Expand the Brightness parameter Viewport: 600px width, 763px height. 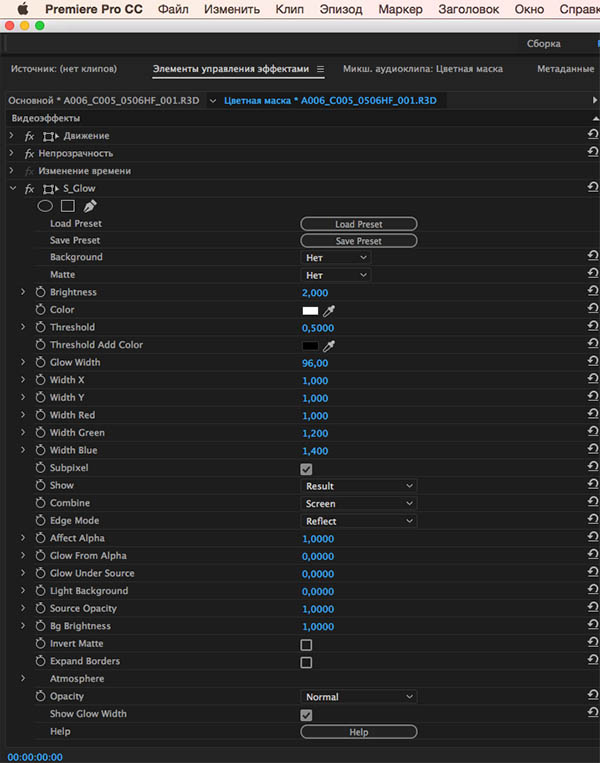click(23, 291)
